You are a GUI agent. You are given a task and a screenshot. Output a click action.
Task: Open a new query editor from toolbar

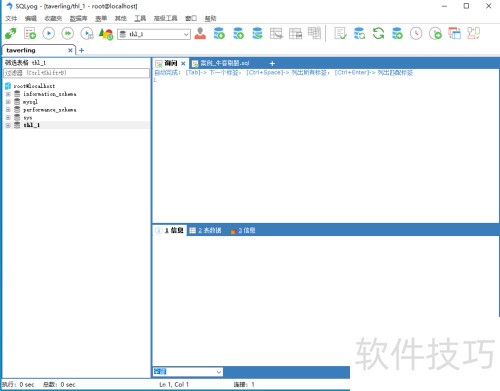pyautogui.click(x=30, y=34)
